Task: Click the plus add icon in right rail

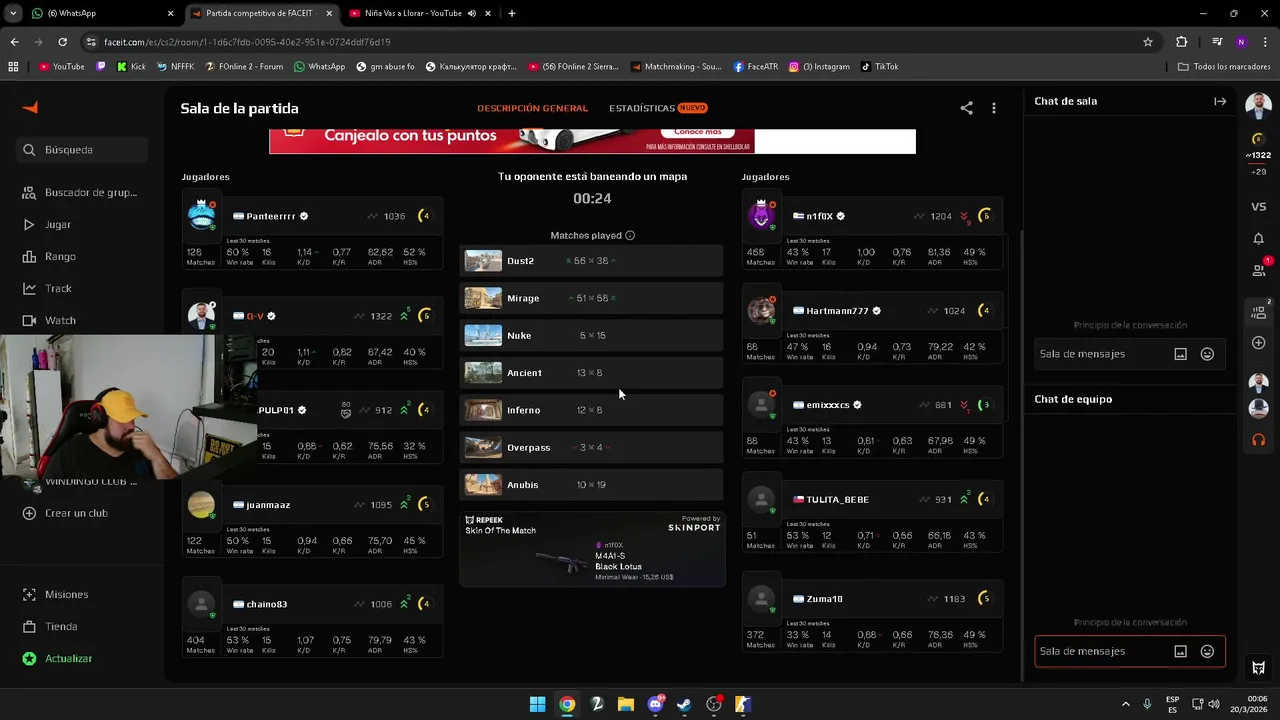Action: click(1258, 343)
